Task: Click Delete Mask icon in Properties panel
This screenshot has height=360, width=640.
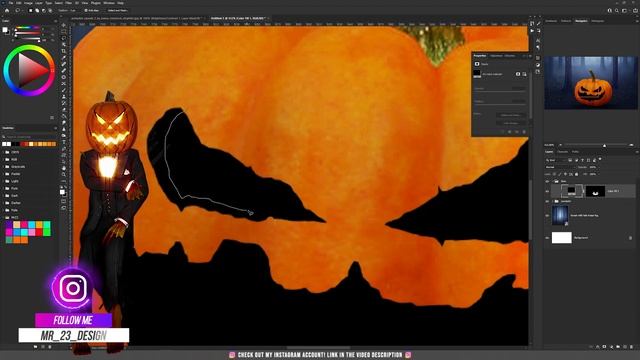Action: pyautogui.click(x=524, y=132)
